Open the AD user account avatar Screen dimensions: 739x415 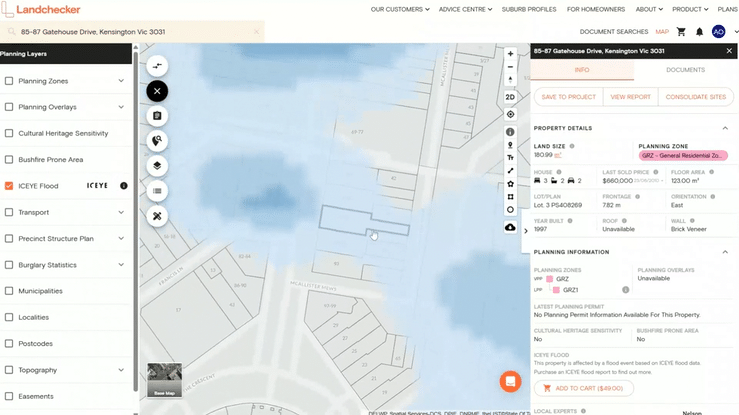click(718, 32)
